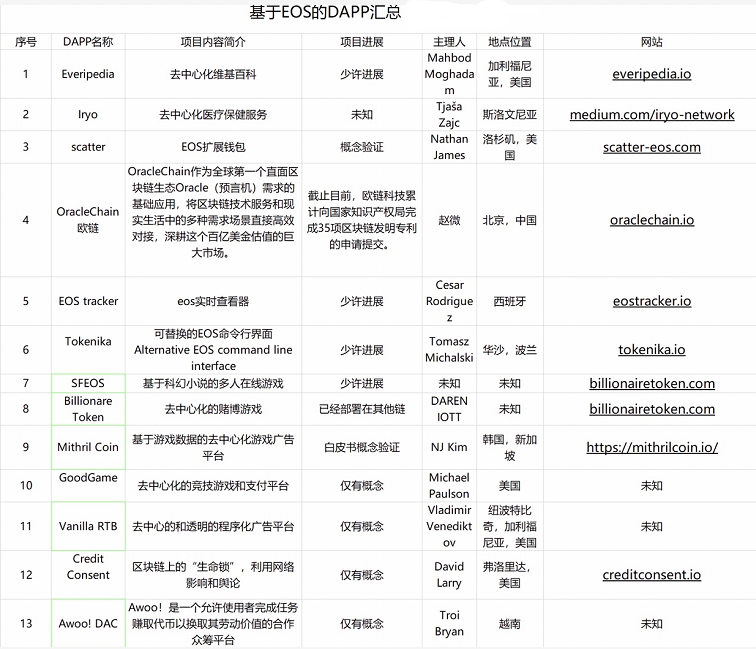The height and width of the screenshot is (649, 756).
Task: Click the 已经部署在其他链 cell
Action: pyautogui.click(x=362, y=409)
